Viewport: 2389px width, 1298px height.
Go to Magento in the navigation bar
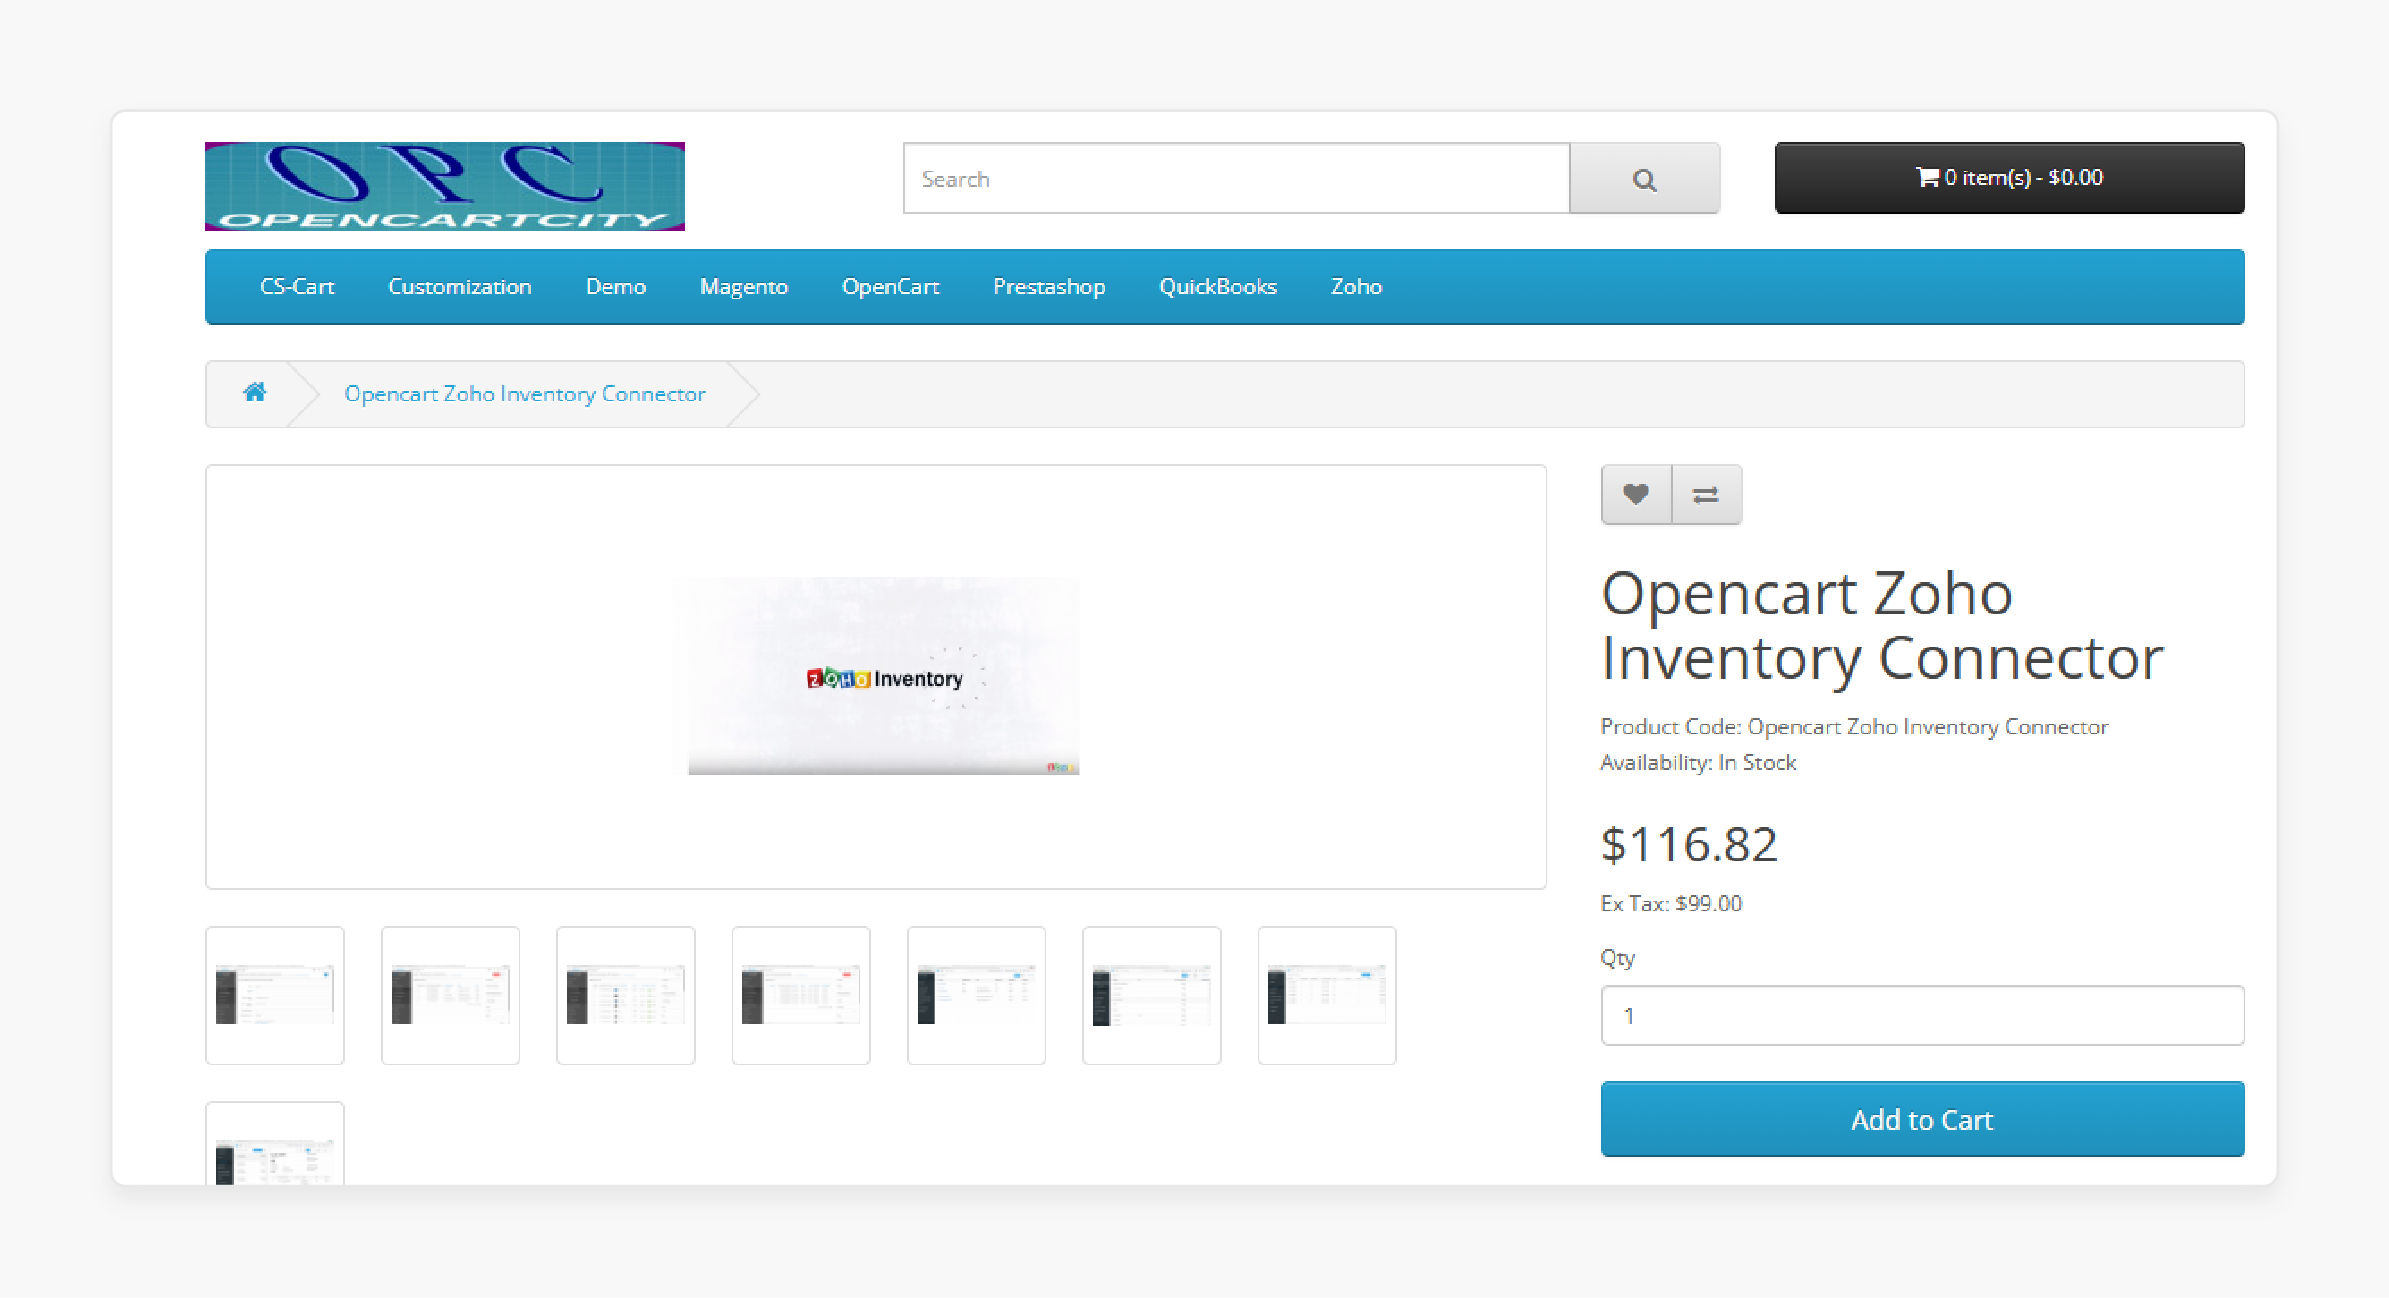[744, 287]
